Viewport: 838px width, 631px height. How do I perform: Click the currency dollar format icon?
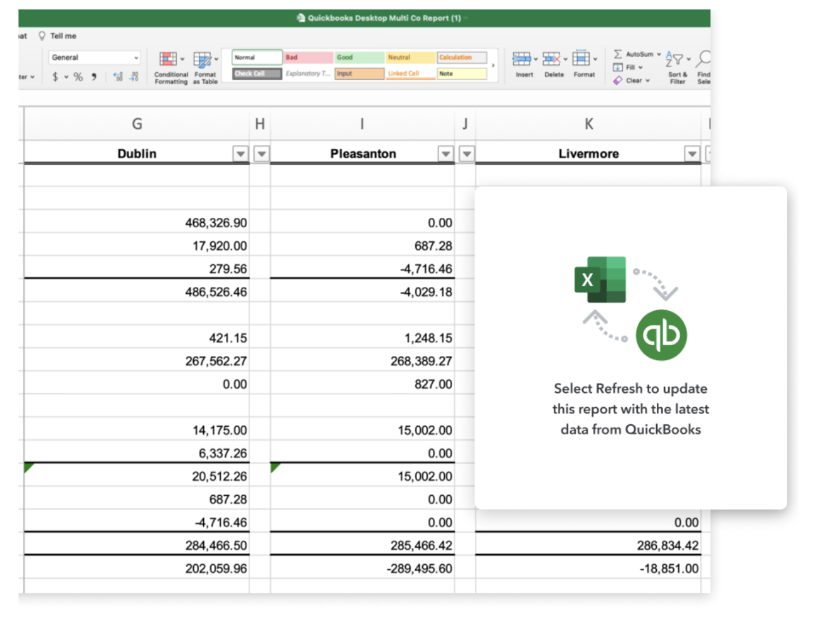tap(55, 77)
